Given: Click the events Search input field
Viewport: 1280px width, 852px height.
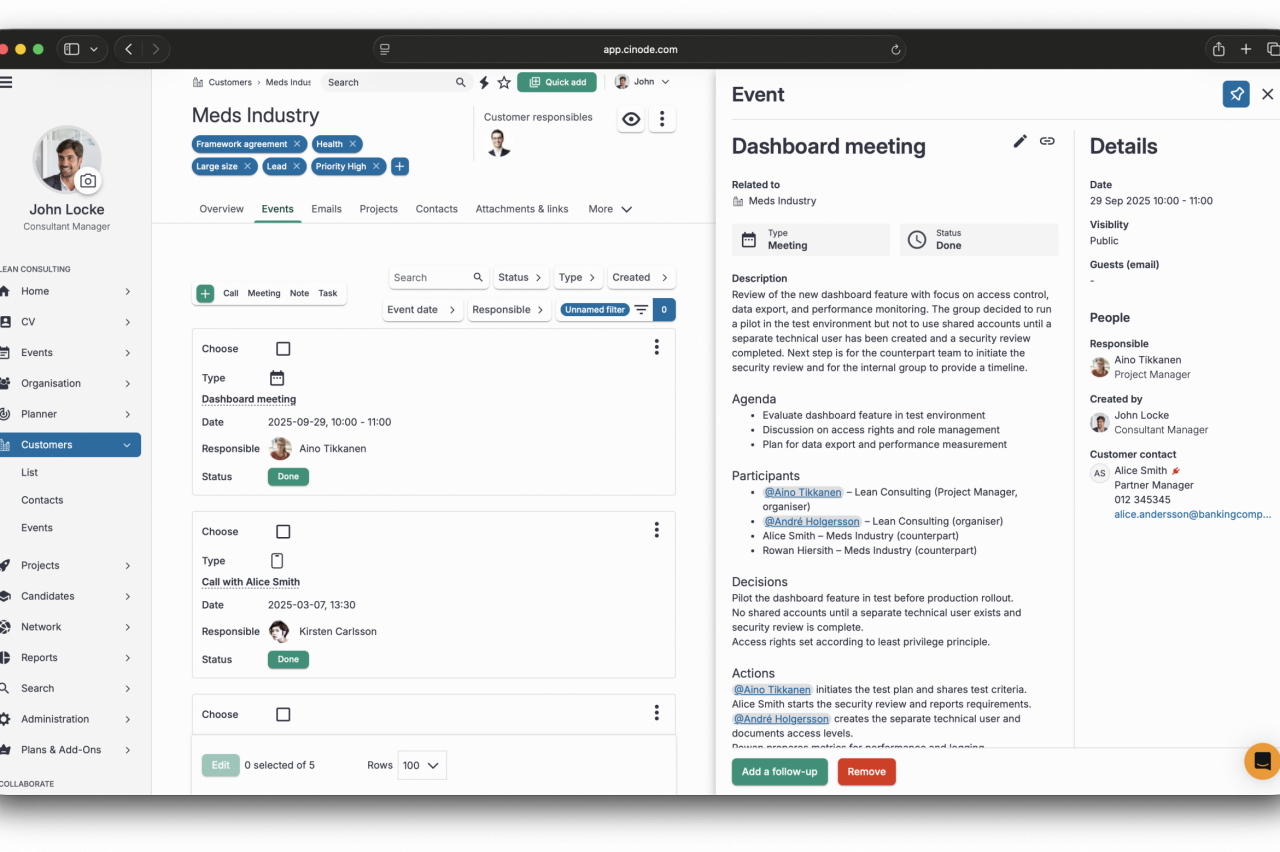Looking at the screenshot, I should pos(430,277).
